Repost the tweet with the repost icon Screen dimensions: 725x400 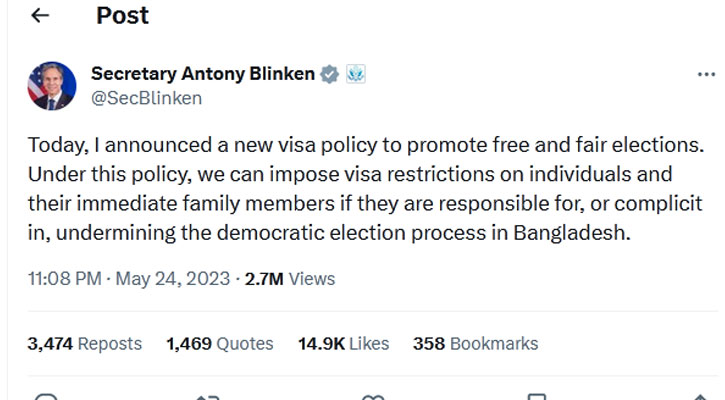coord(210,397)
